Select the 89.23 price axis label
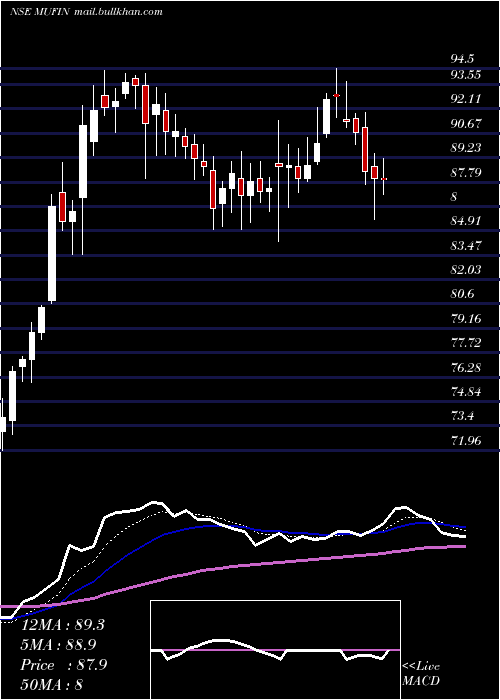The width and height of the screenshot is (500, 700). tap(466, 148)
